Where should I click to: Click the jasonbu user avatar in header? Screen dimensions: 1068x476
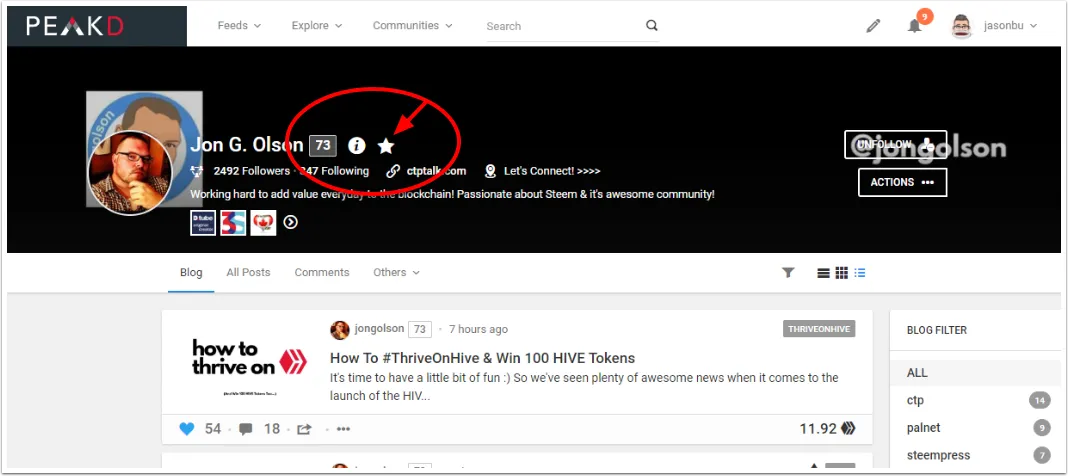coord(962,26)
